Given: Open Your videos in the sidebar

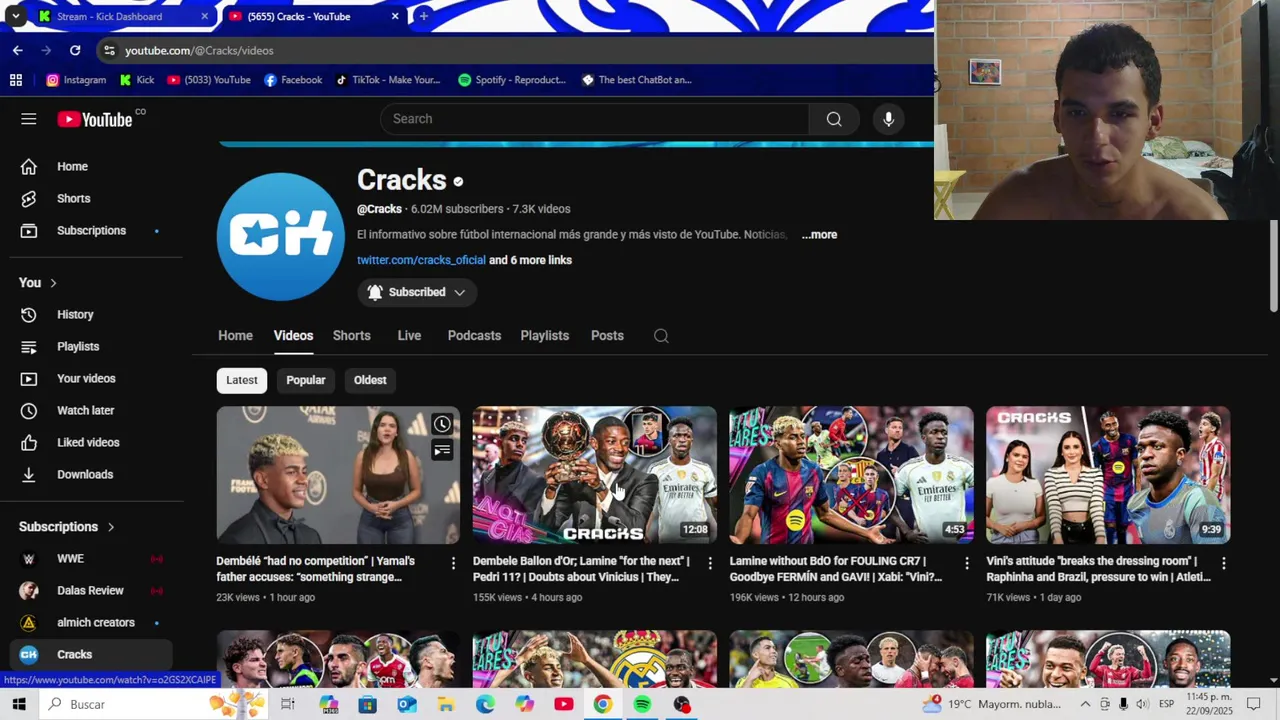Looking at the screenshot, I should pyautogui.click(x=87, y=379).
